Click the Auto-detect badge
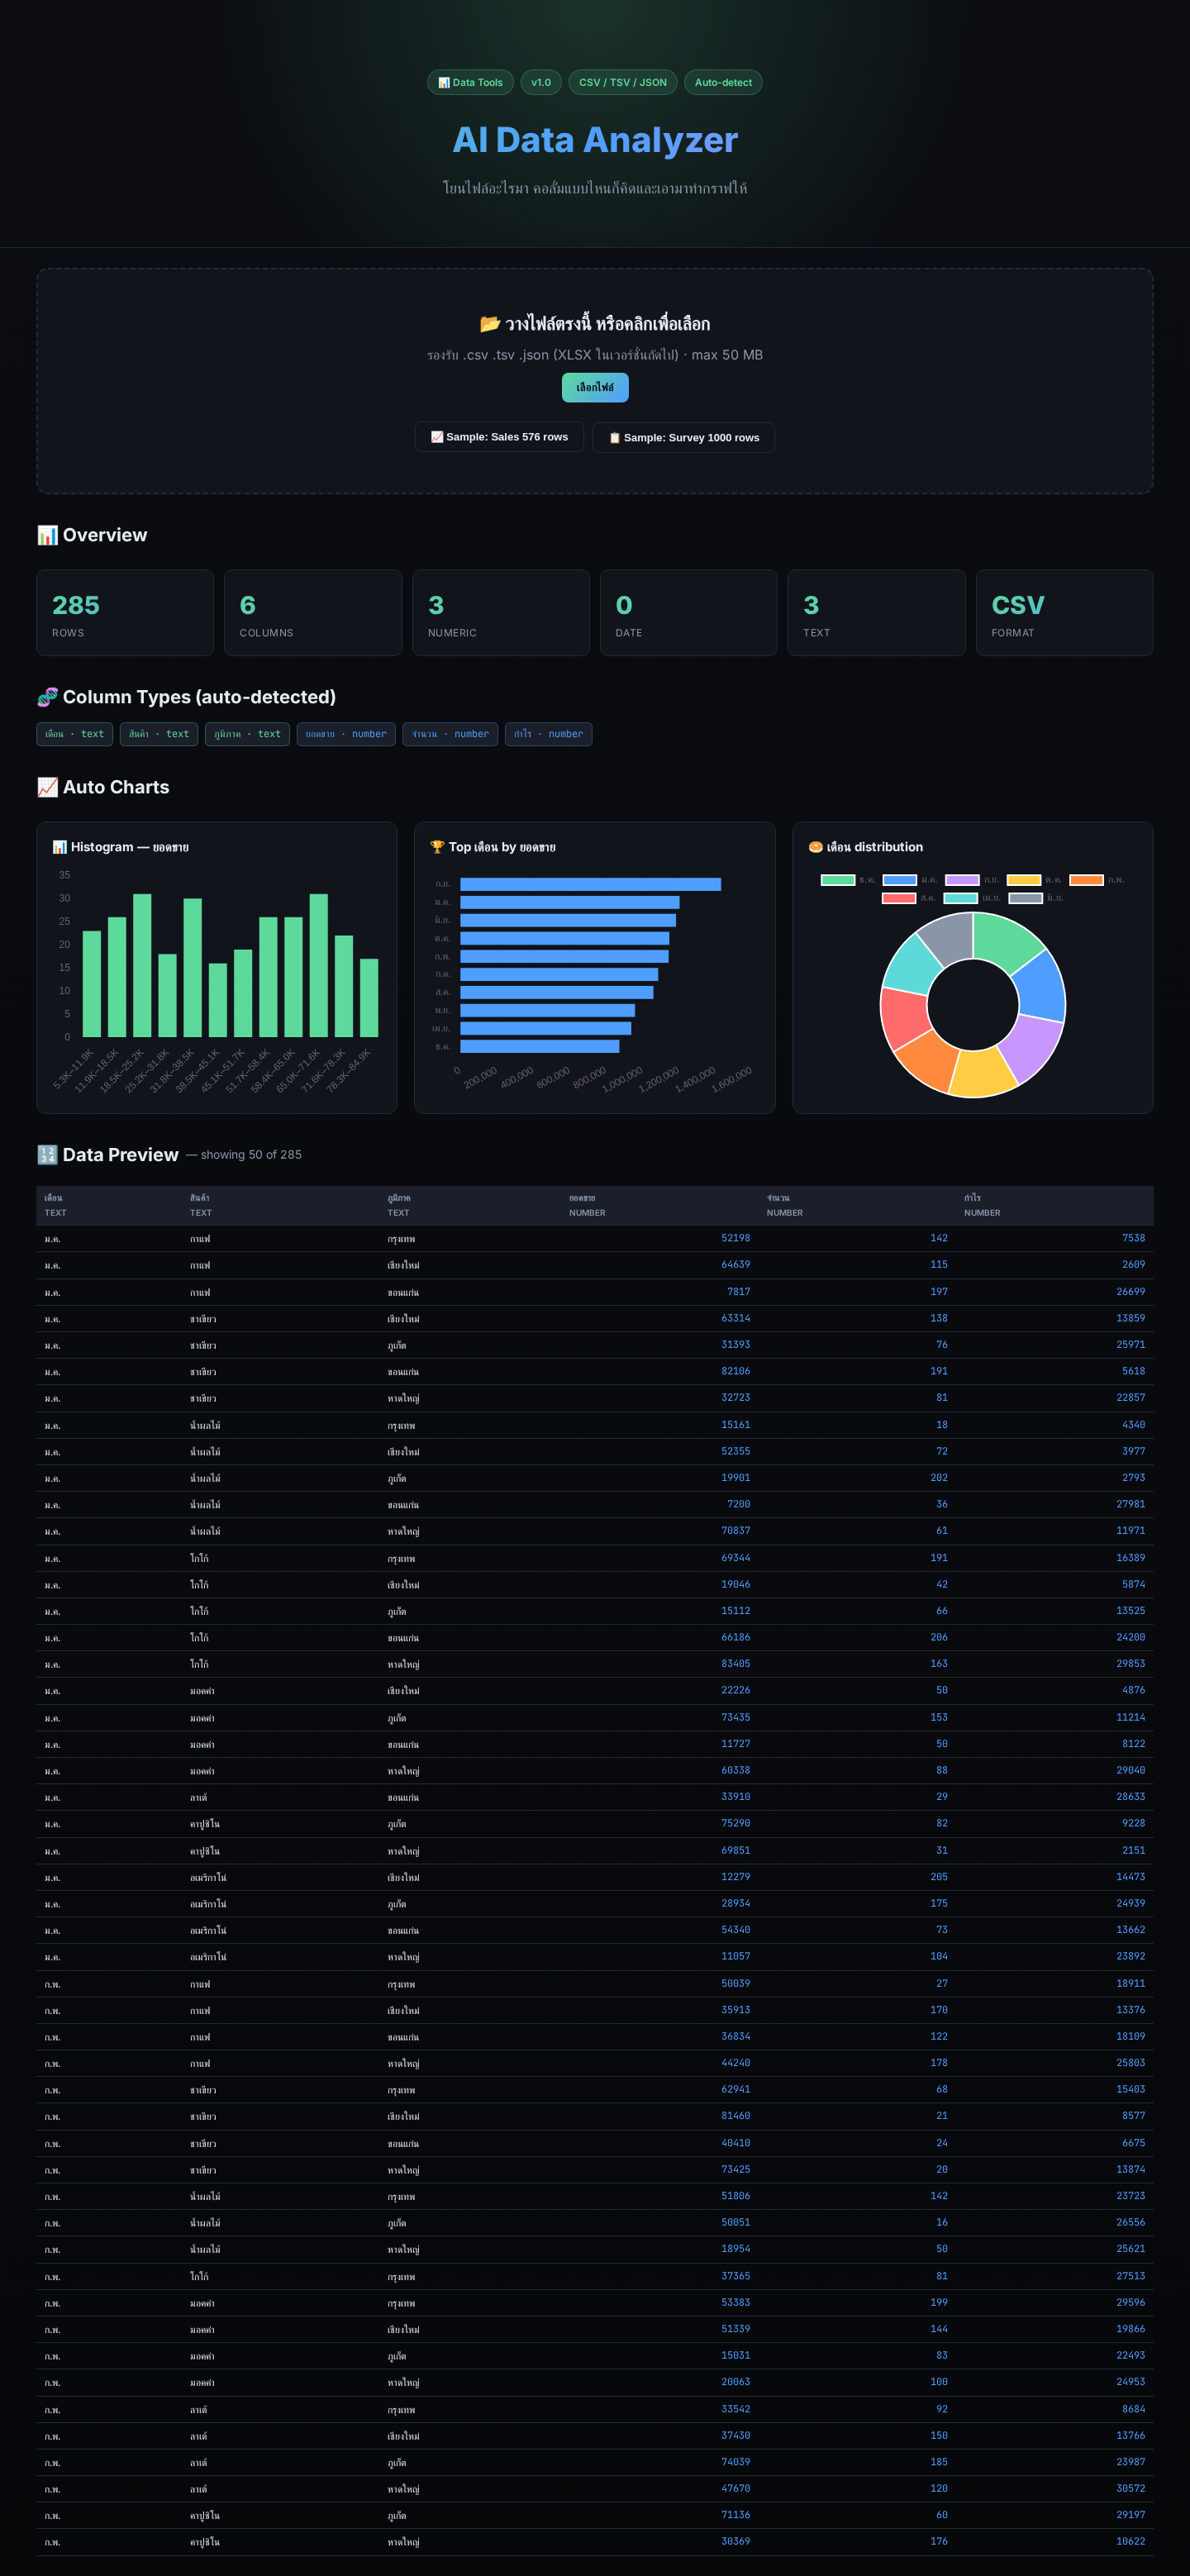 723,82
